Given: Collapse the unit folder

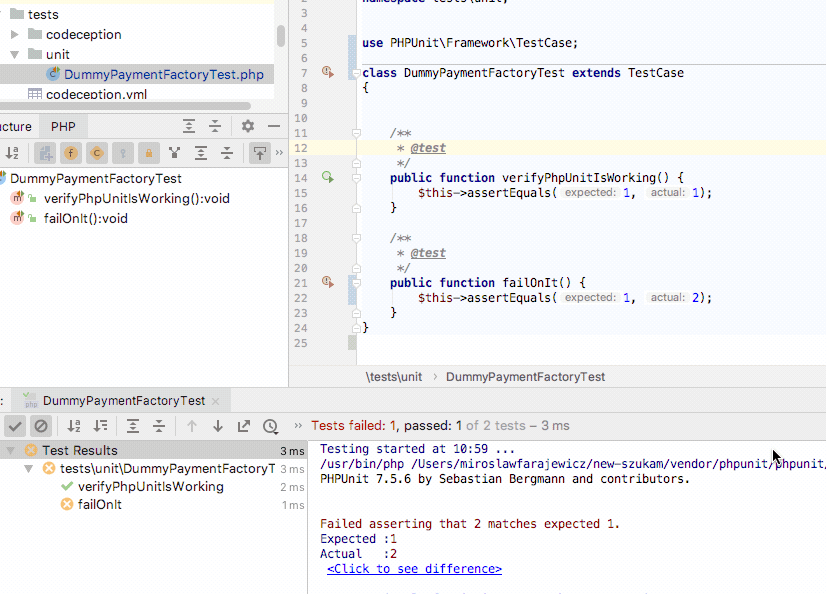Looking at the screenshot, I should [15, 54].
